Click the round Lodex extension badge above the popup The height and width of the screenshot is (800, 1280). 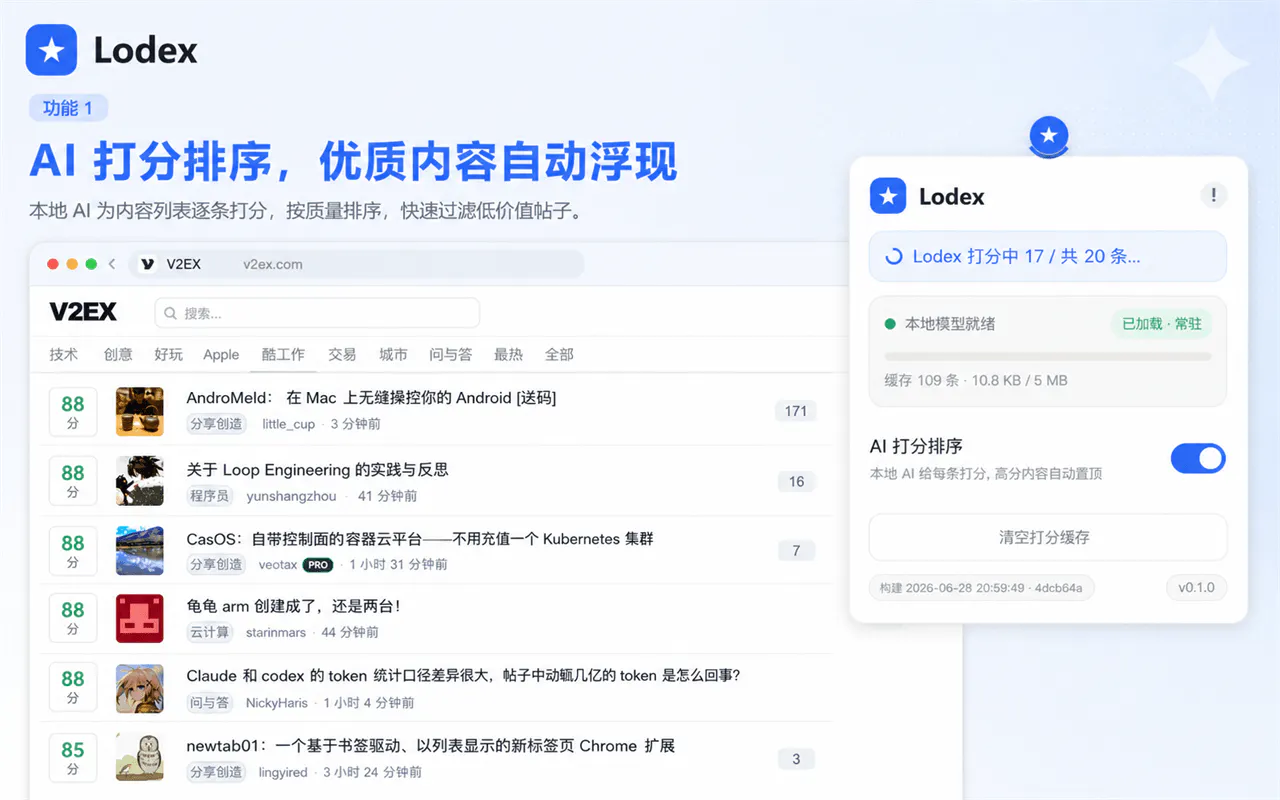(1048, 135)
